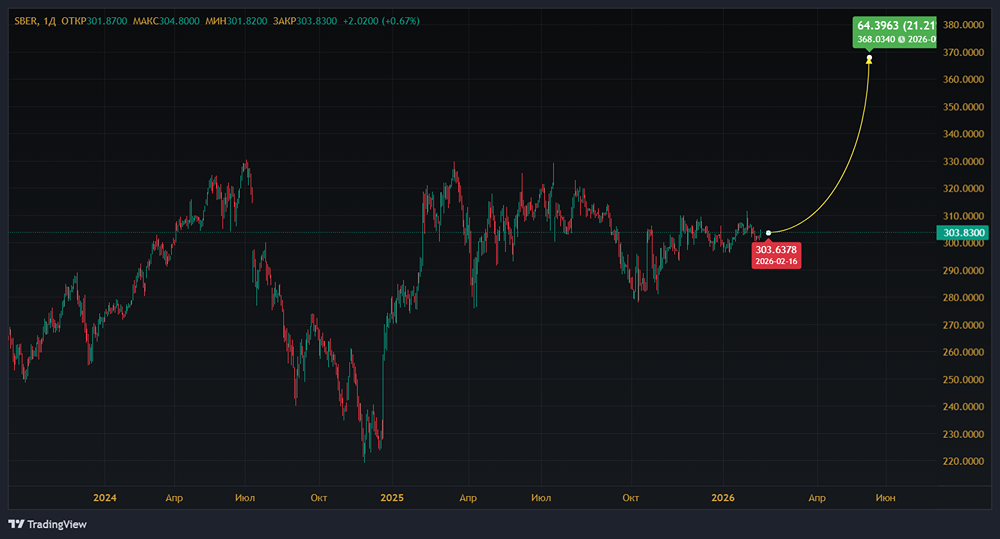The height and width of the screenshot is (539, 1000).
Task: Select the red 303.6378 price label
Action: click(776, 255)
